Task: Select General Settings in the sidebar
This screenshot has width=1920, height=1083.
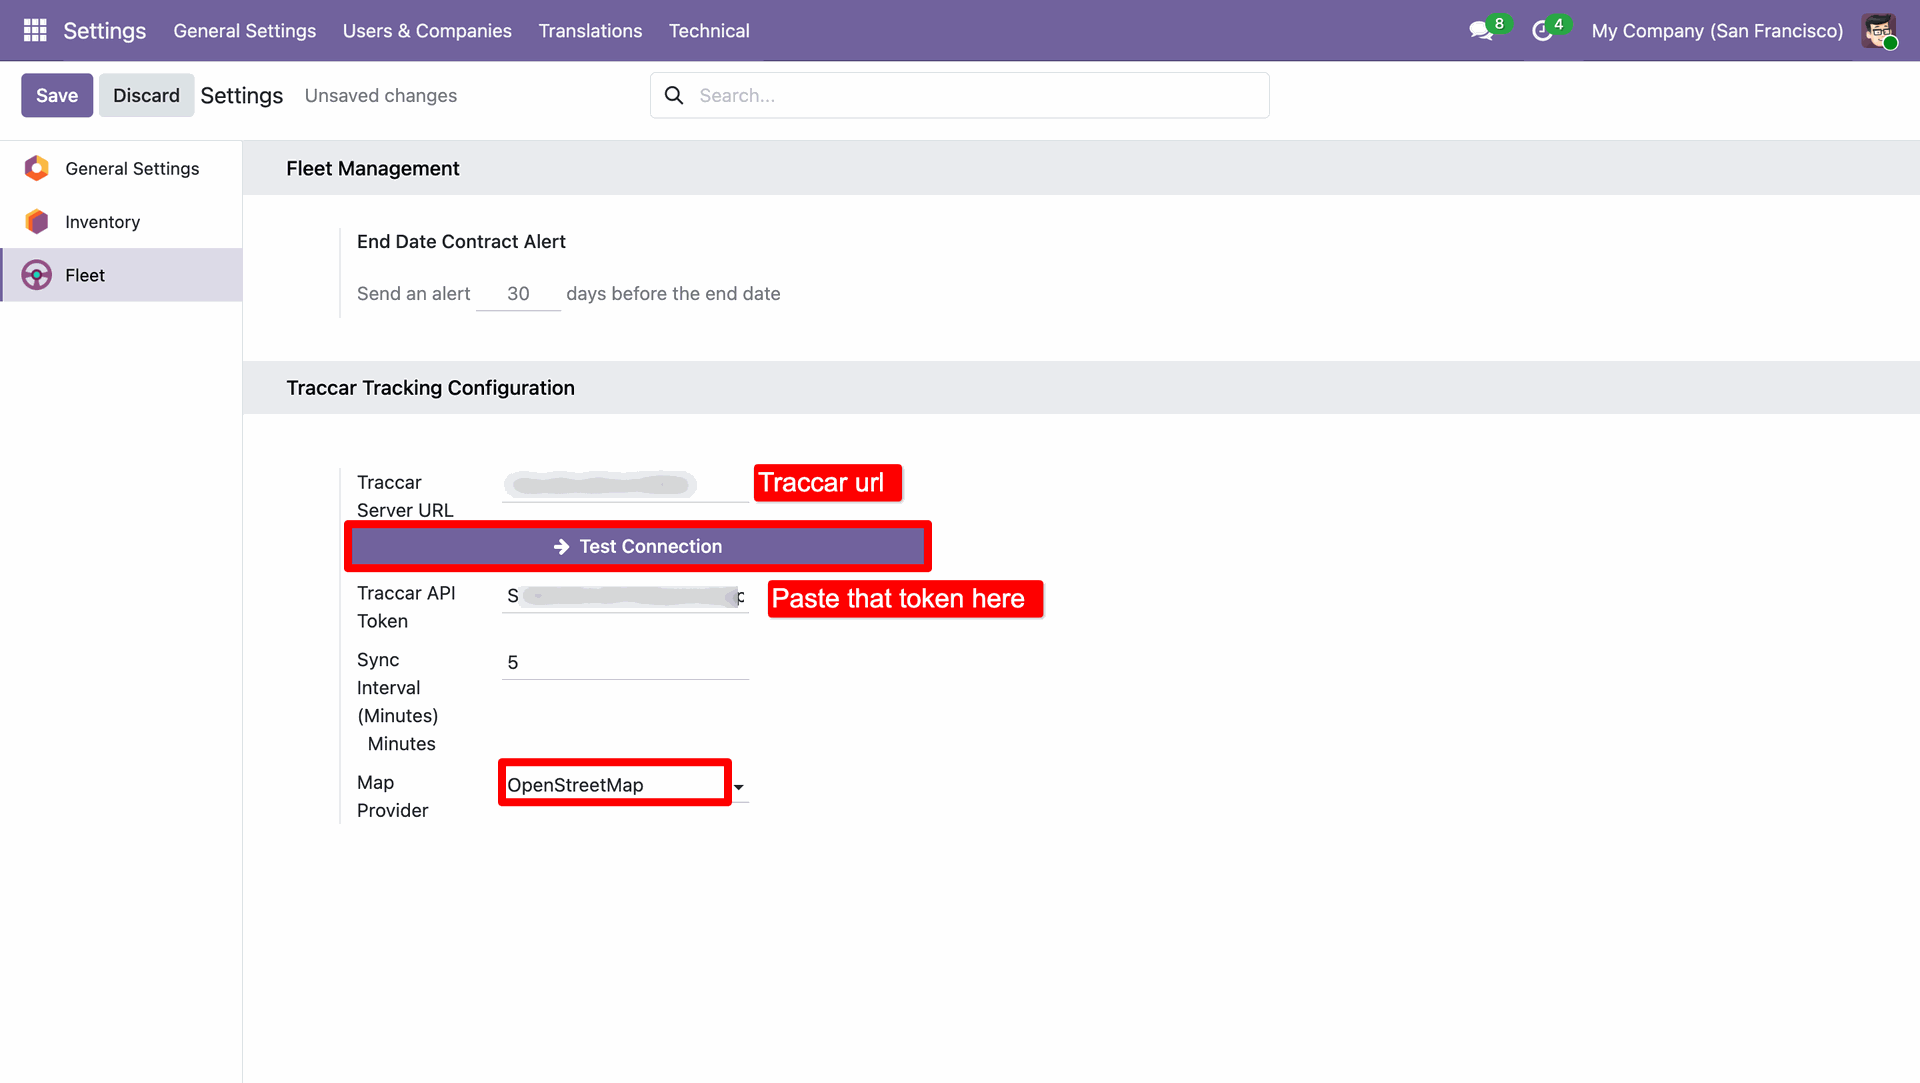Action: click(x=122, y=168)
